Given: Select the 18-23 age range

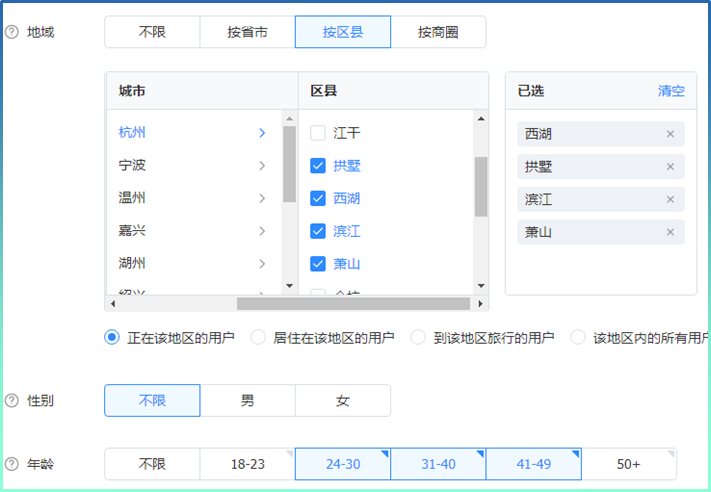Looking at the screenshot, I should (x=248, y=464).
